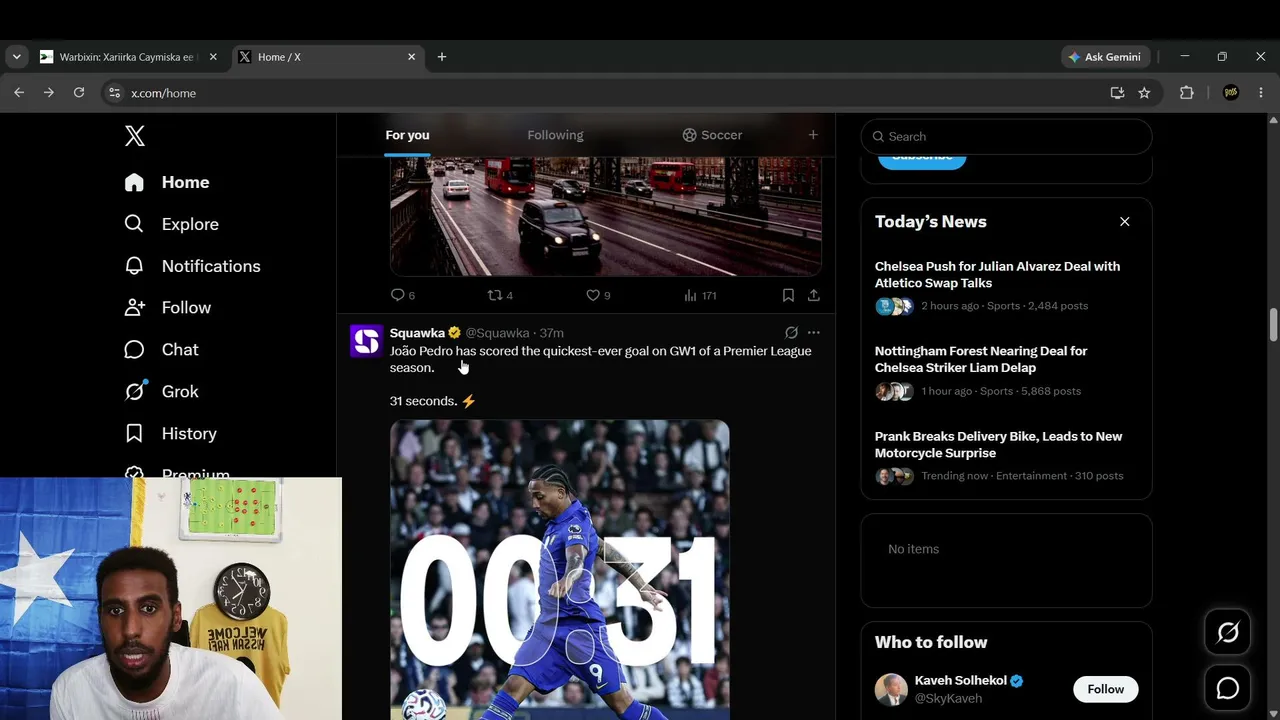Switch to the Soccer tab
This screenshot has height=720, width=1280.
click(712, 135)
